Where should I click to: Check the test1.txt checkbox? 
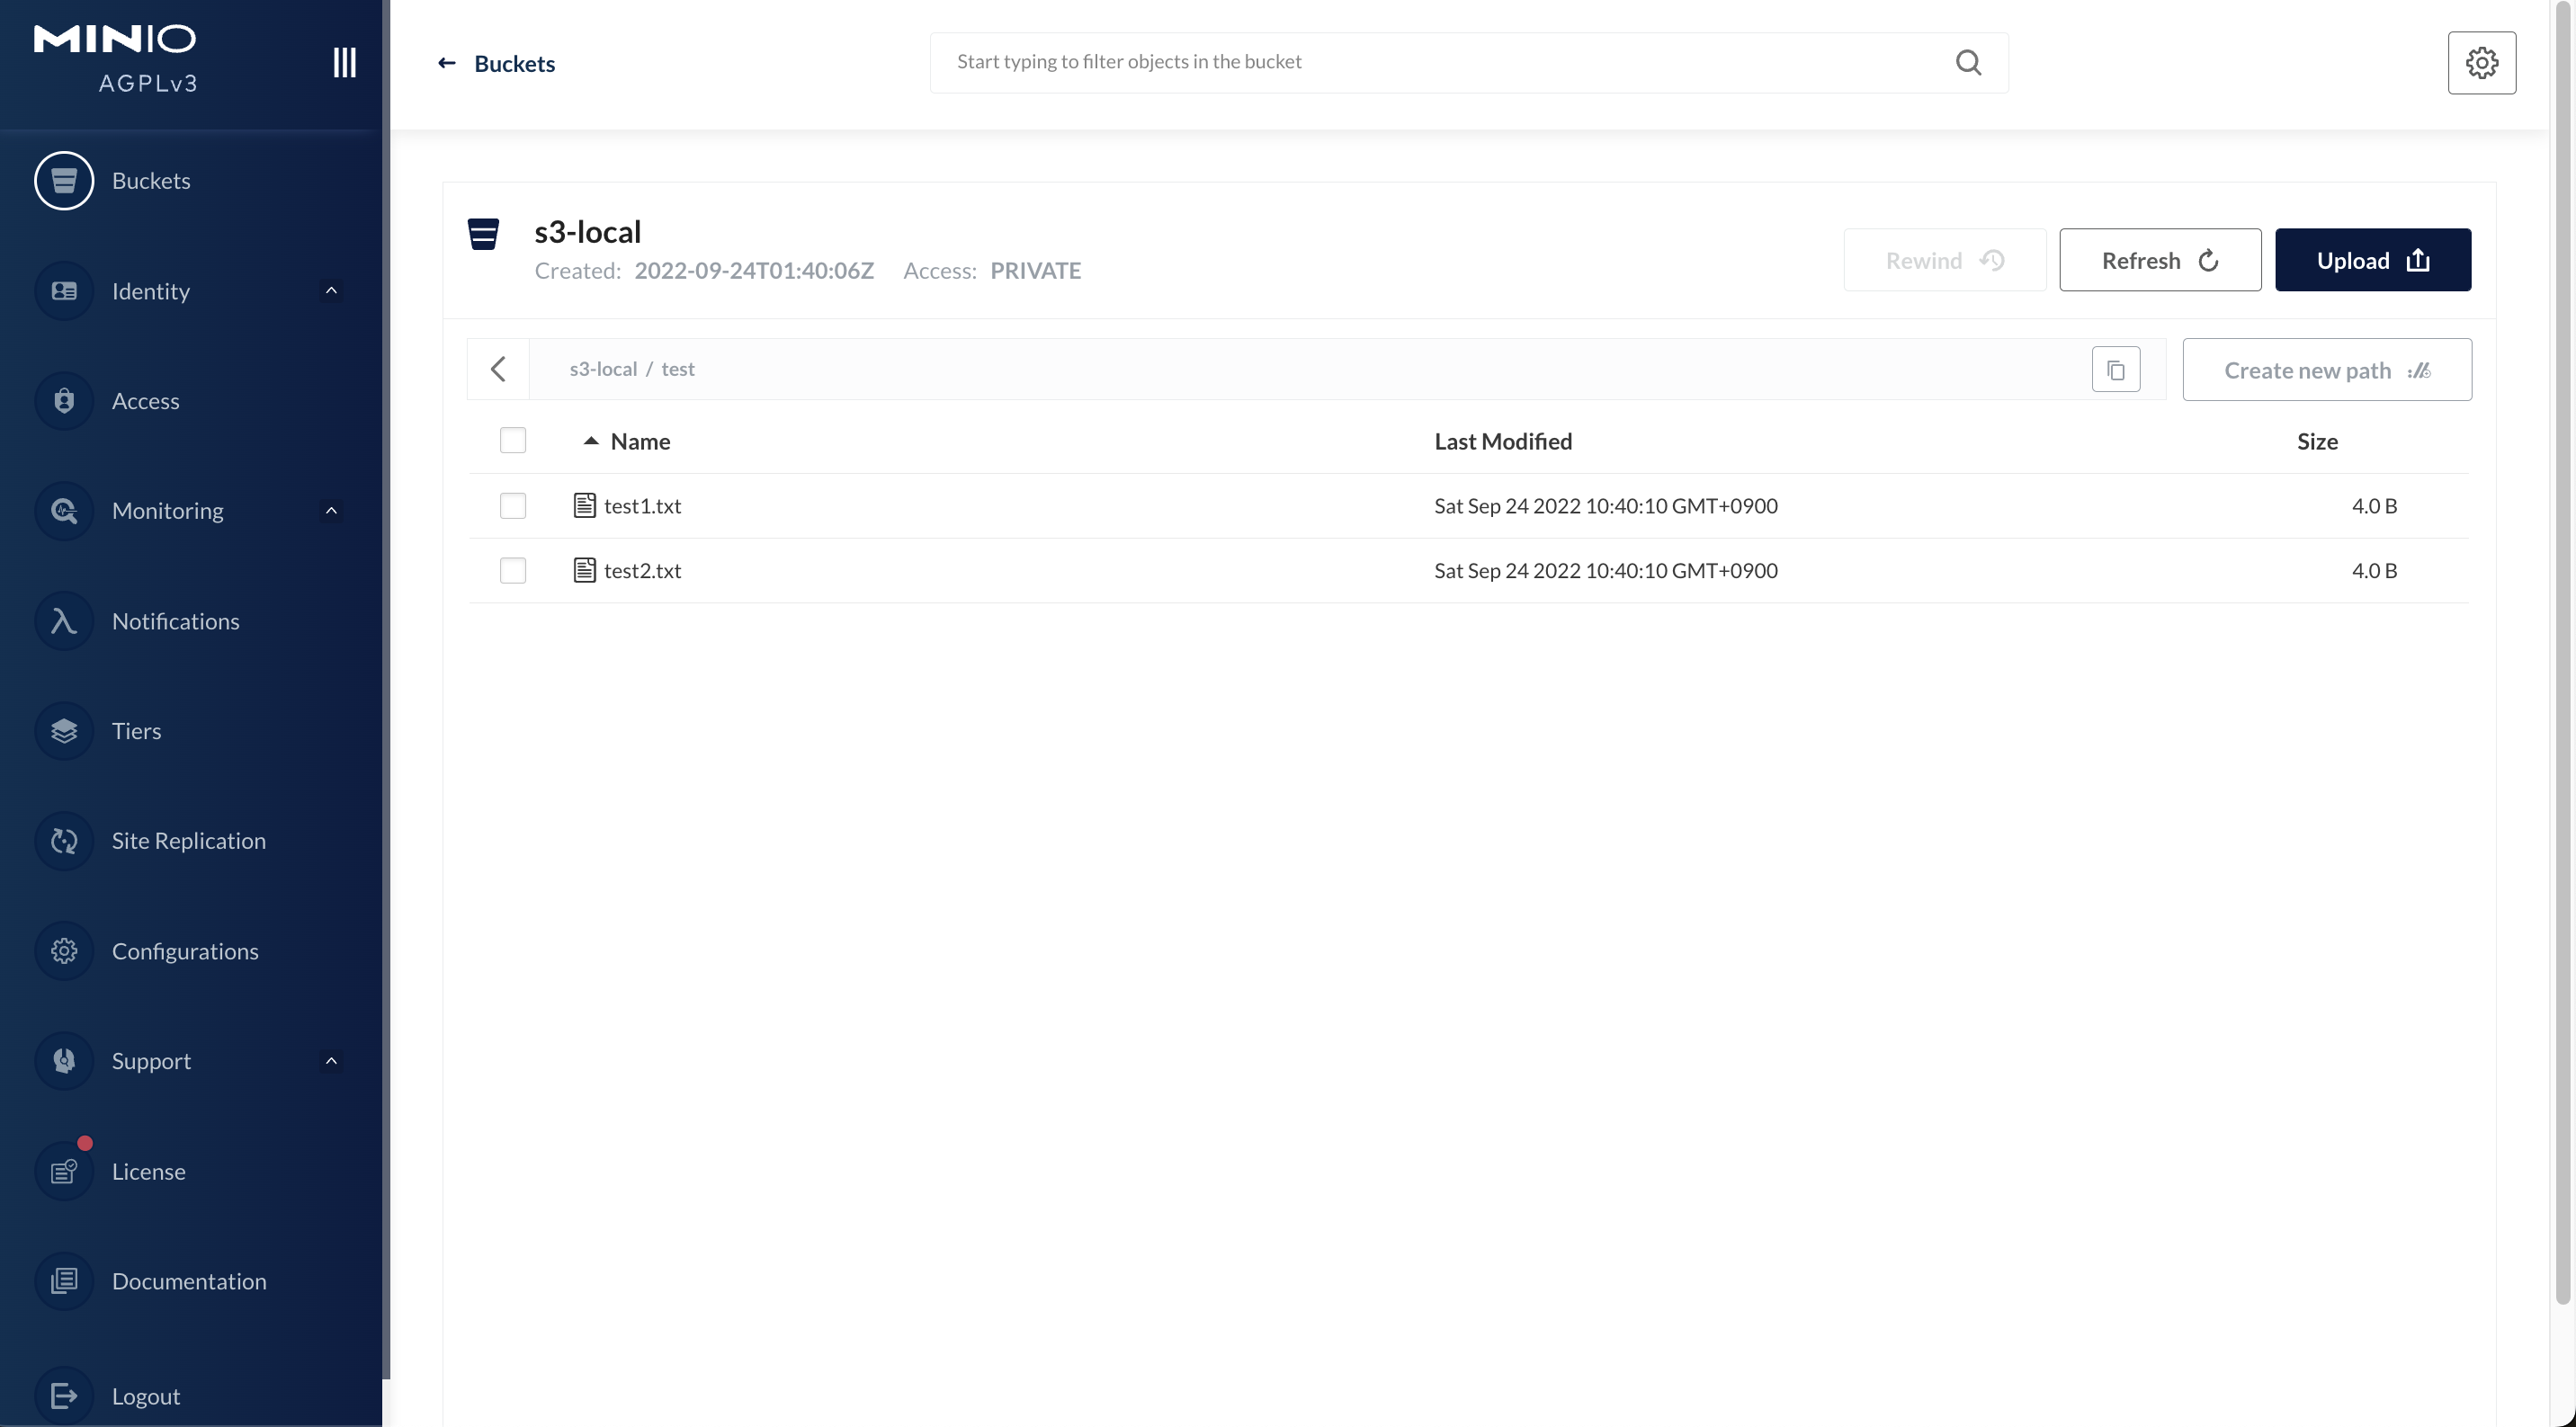point(513,506)
